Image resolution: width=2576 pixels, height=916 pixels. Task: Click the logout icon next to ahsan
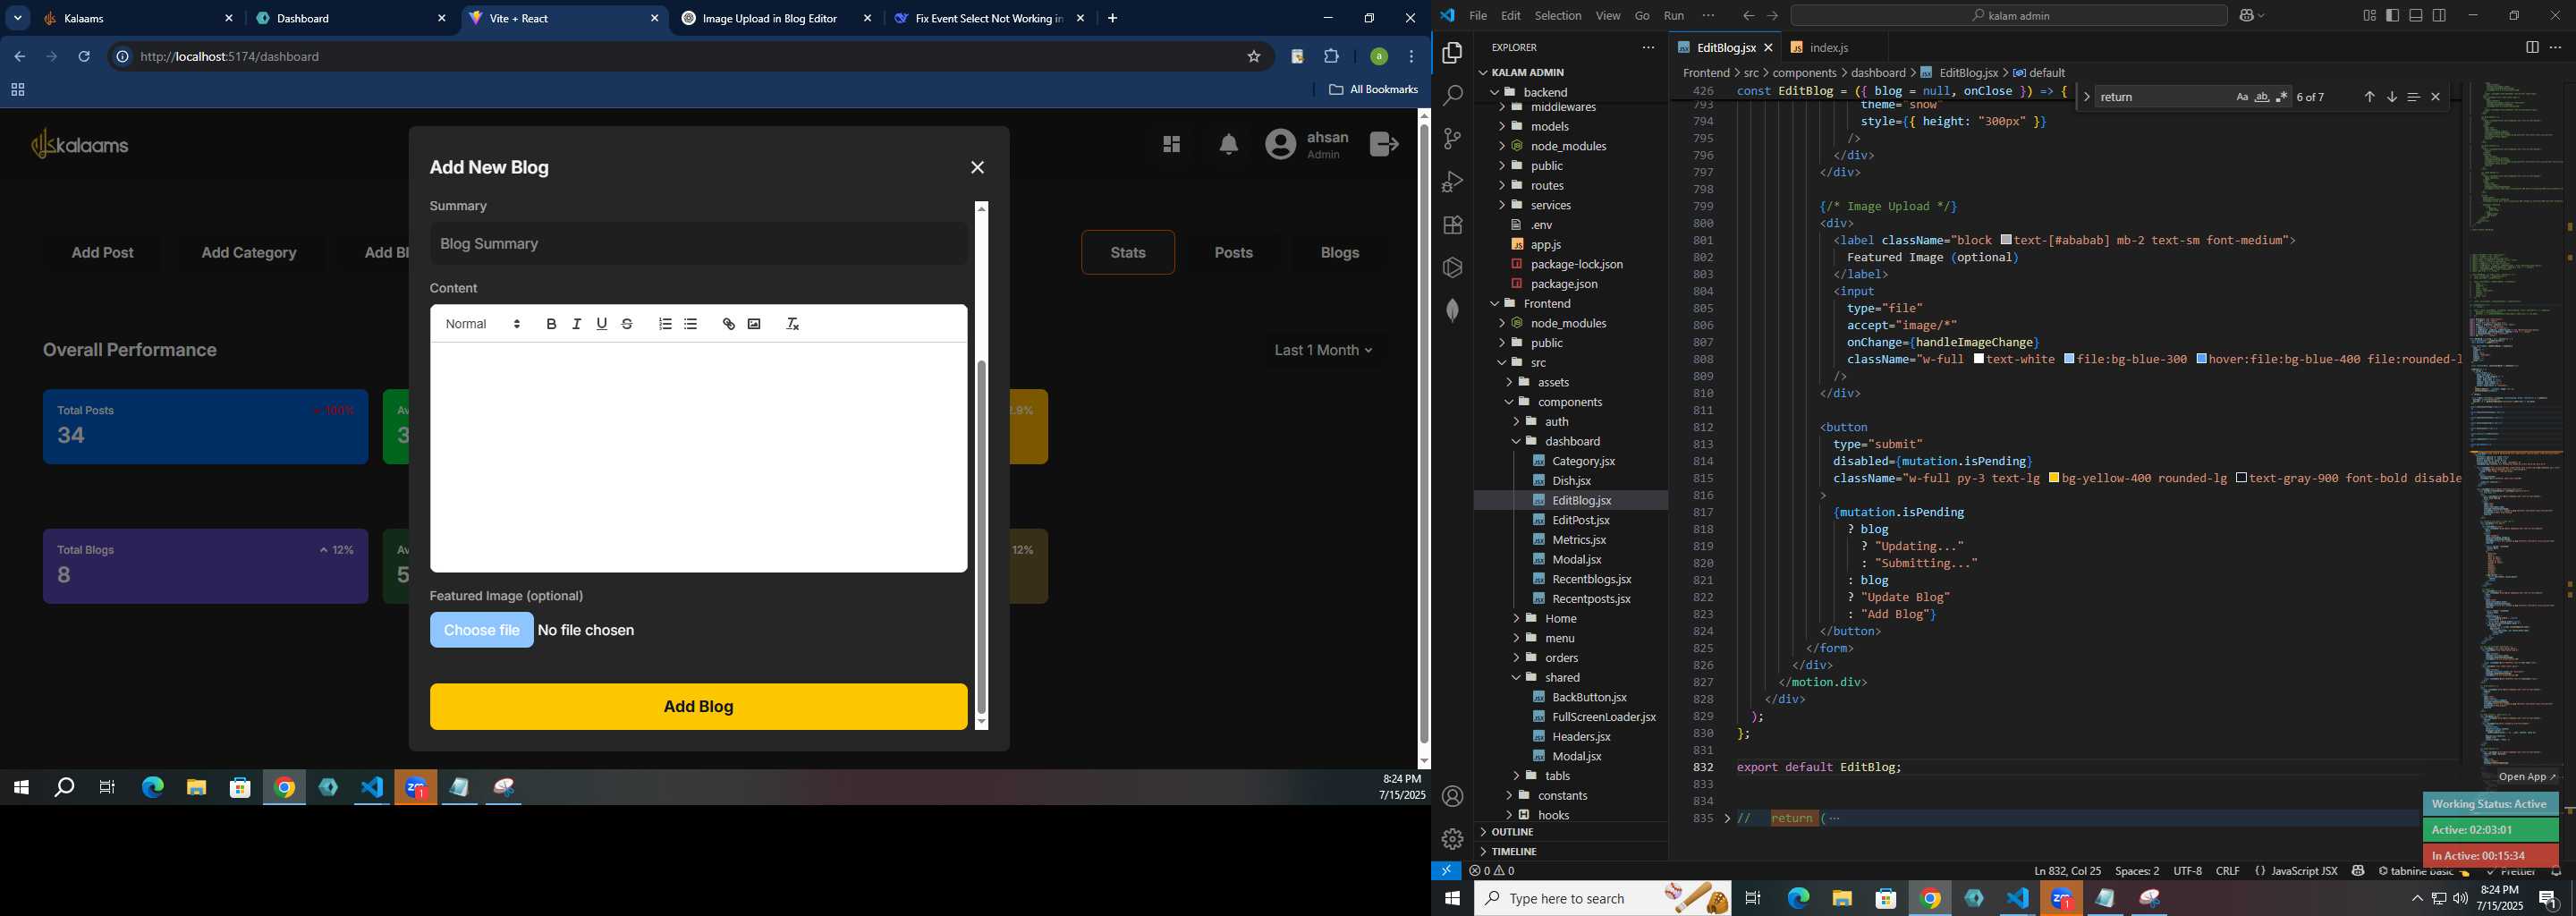1384,145
